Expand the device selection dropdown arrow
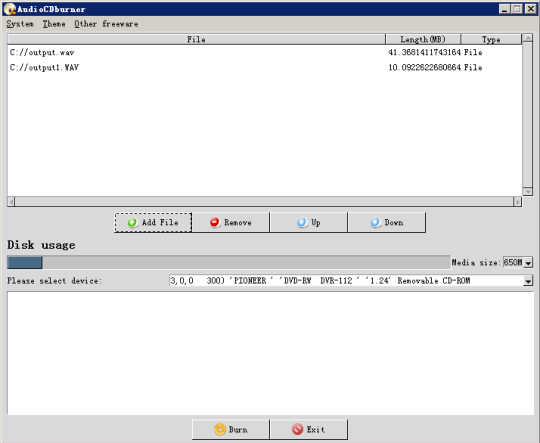Viewport: 540px width, 443px height. tap(528, 281)
